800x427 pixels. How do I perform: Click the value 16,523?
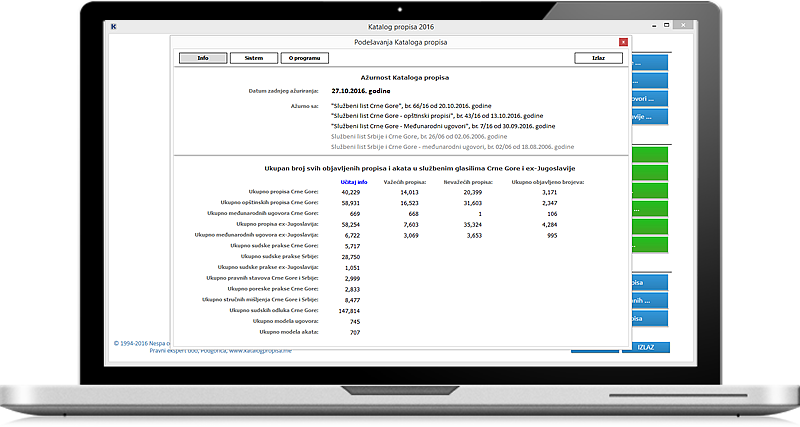[x=409, y=203]
